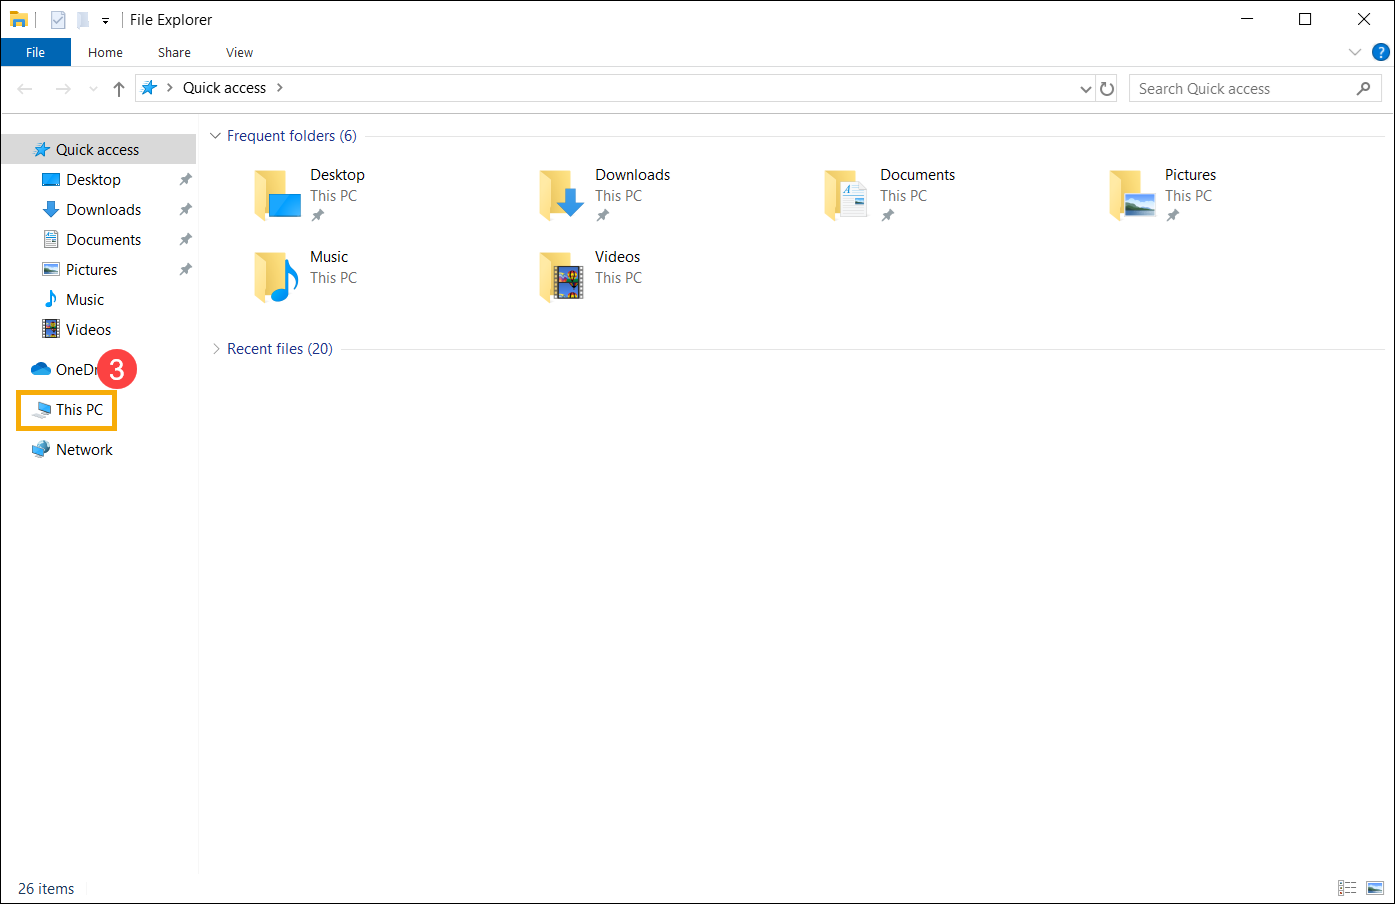Click the Pictures label in Frequent folders
The width and height of the screenshot is (1395, 904).
click(1190, 175)
